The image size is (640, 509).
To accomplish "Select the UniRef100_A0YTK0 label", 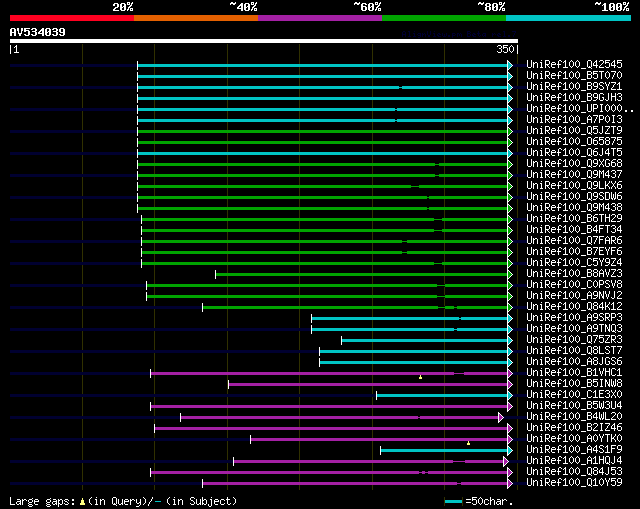I will tap(574, 439).
